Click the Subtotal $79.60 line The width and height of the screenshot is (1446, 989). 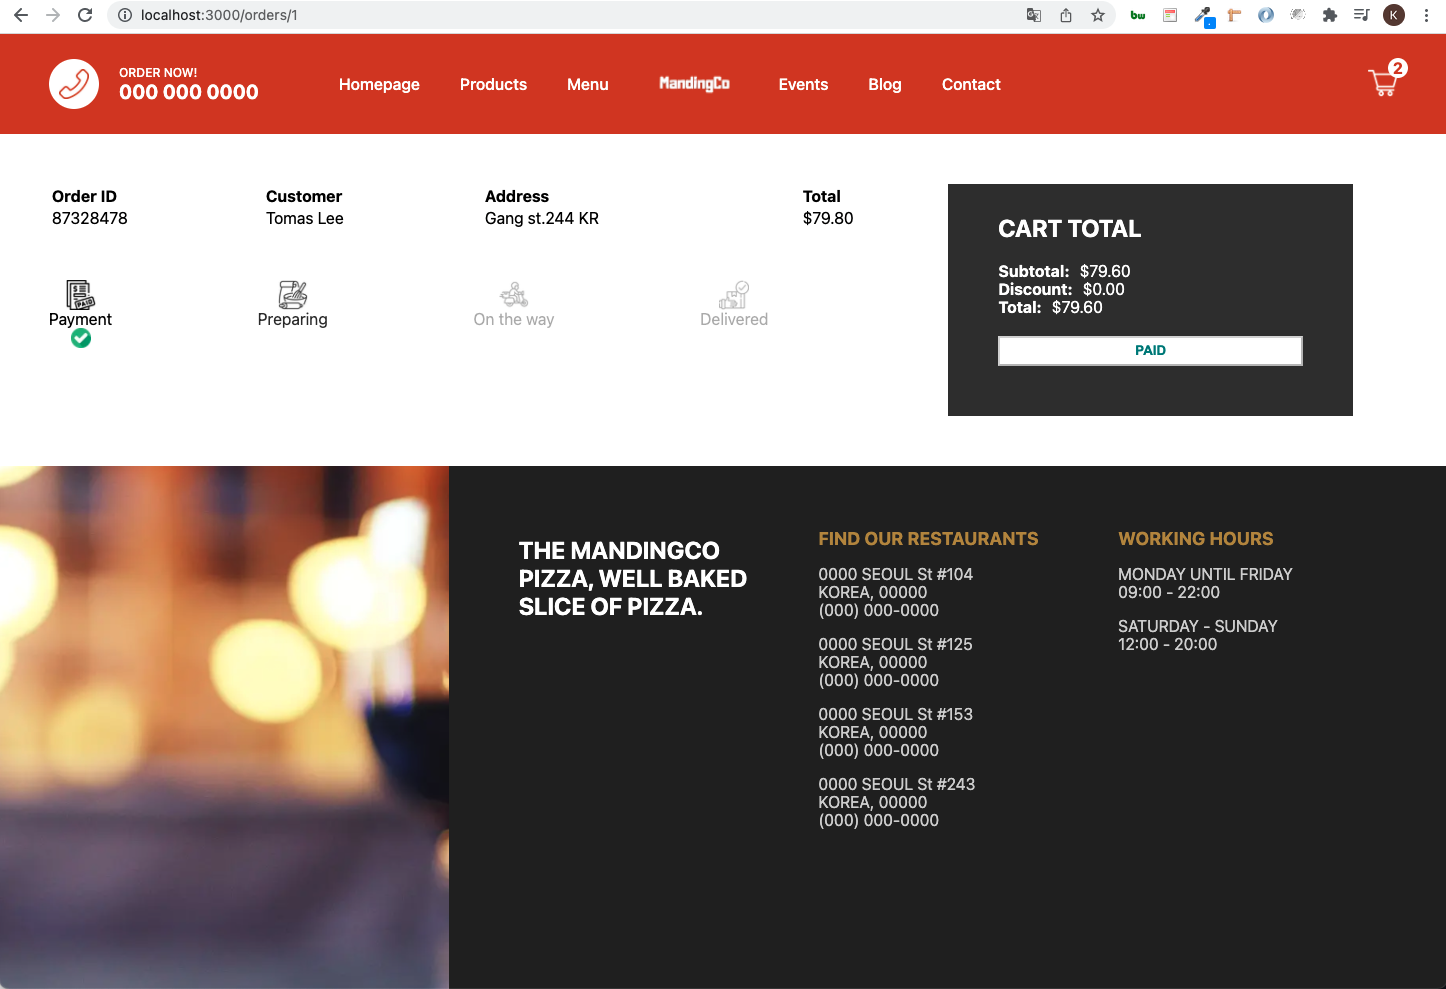(1064, 271)
